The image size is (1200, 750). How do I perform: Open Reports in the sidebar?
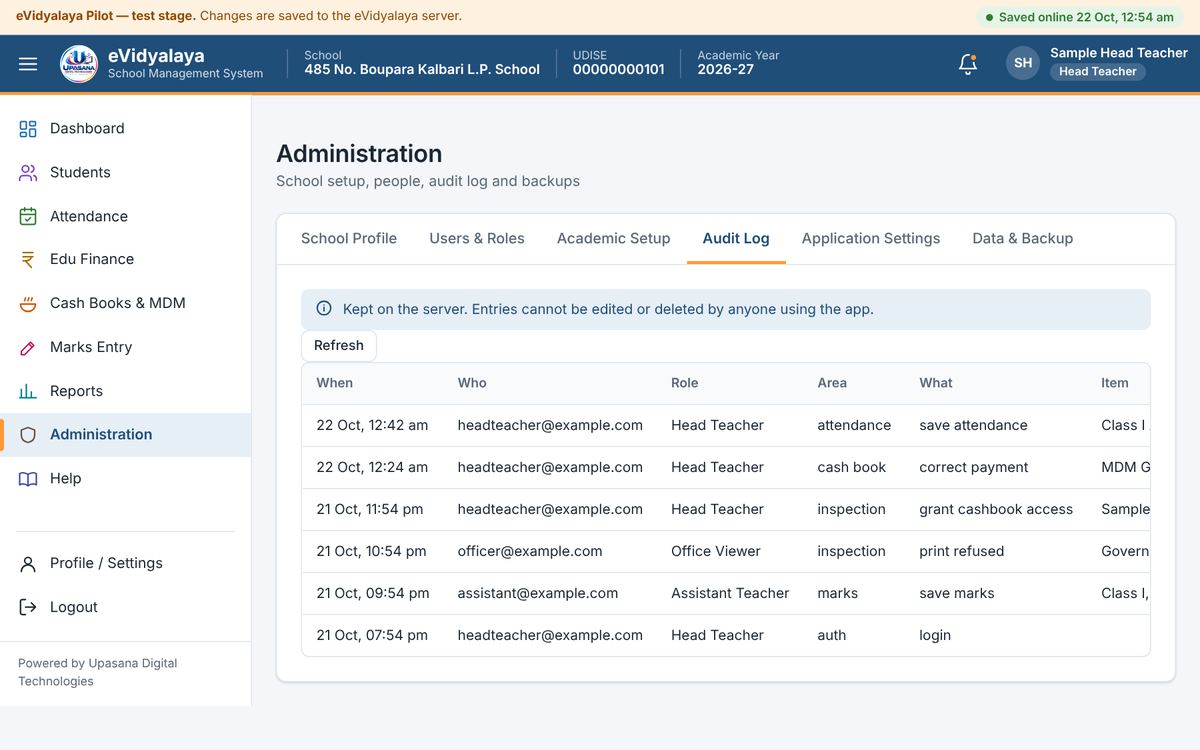point(125,391)
